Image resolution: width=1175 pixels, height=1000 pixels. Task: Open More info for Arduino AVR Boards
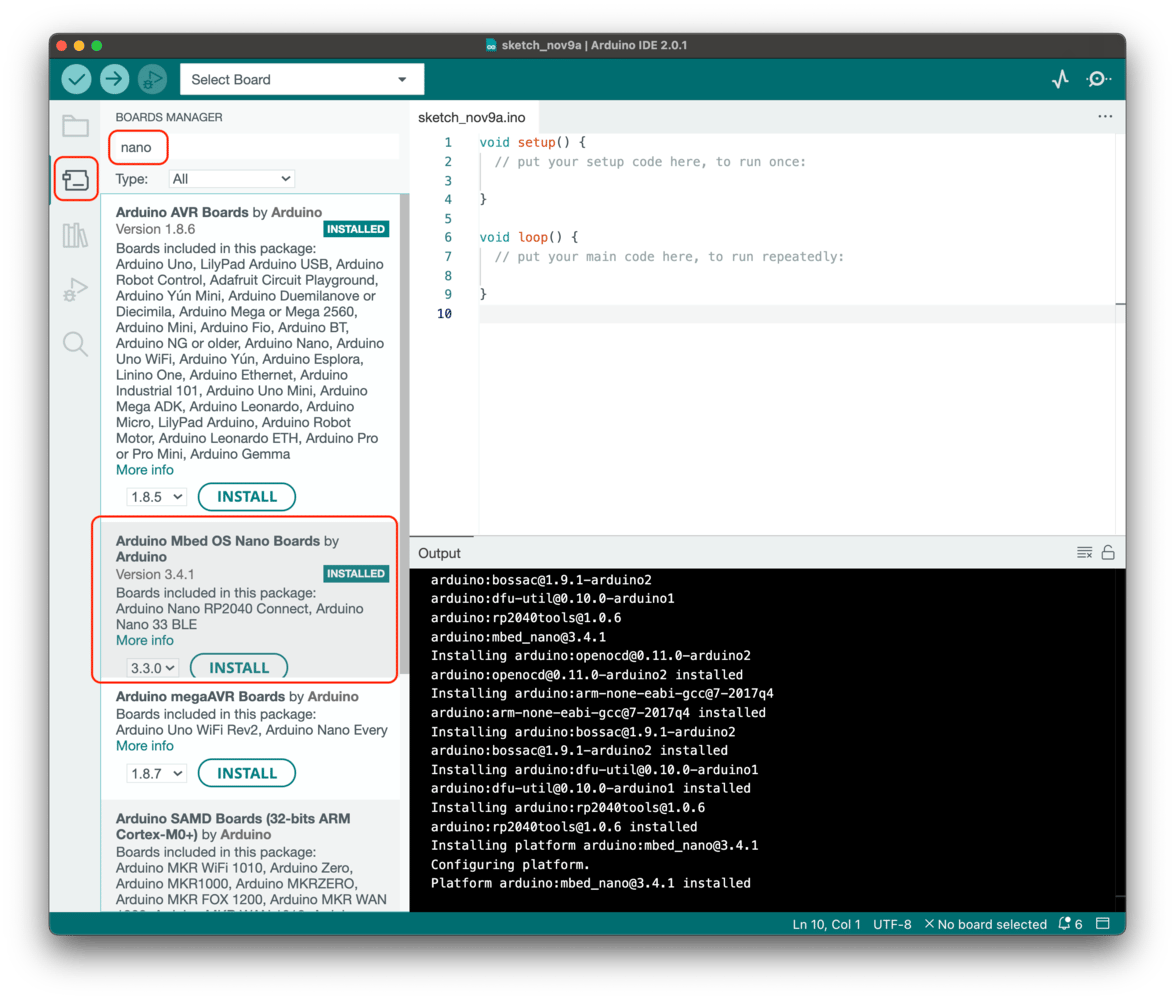(x=145, y=470)
